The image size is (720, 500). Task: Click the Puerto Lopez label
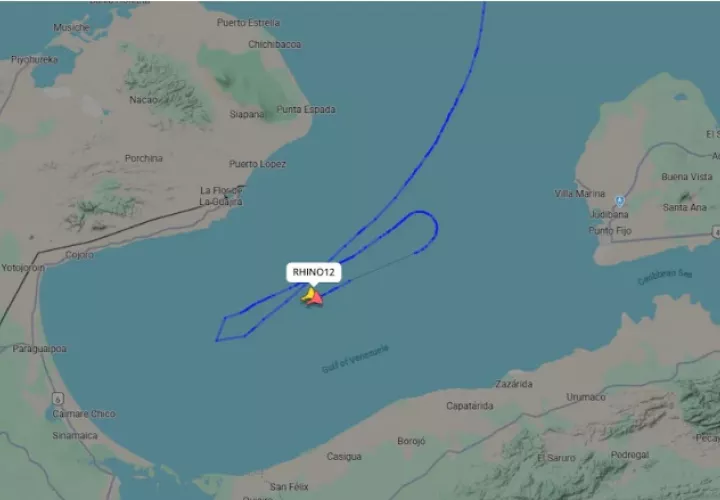(x=257, y=164)
